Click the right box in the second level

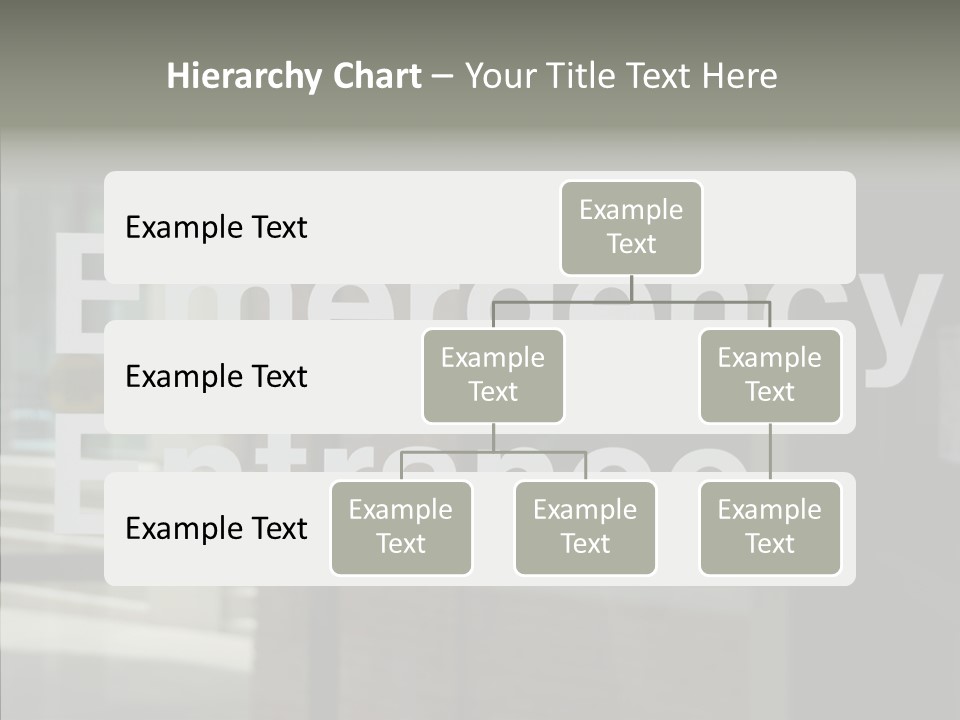pos(770,376)
